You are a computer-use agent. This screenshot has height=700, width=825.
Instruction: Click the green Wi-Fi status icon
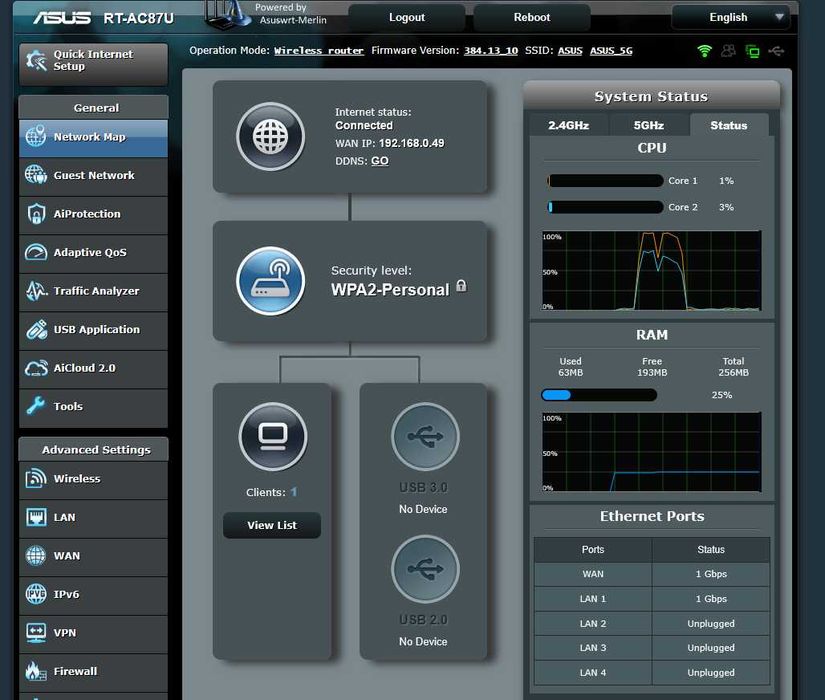tap(705, 51)
